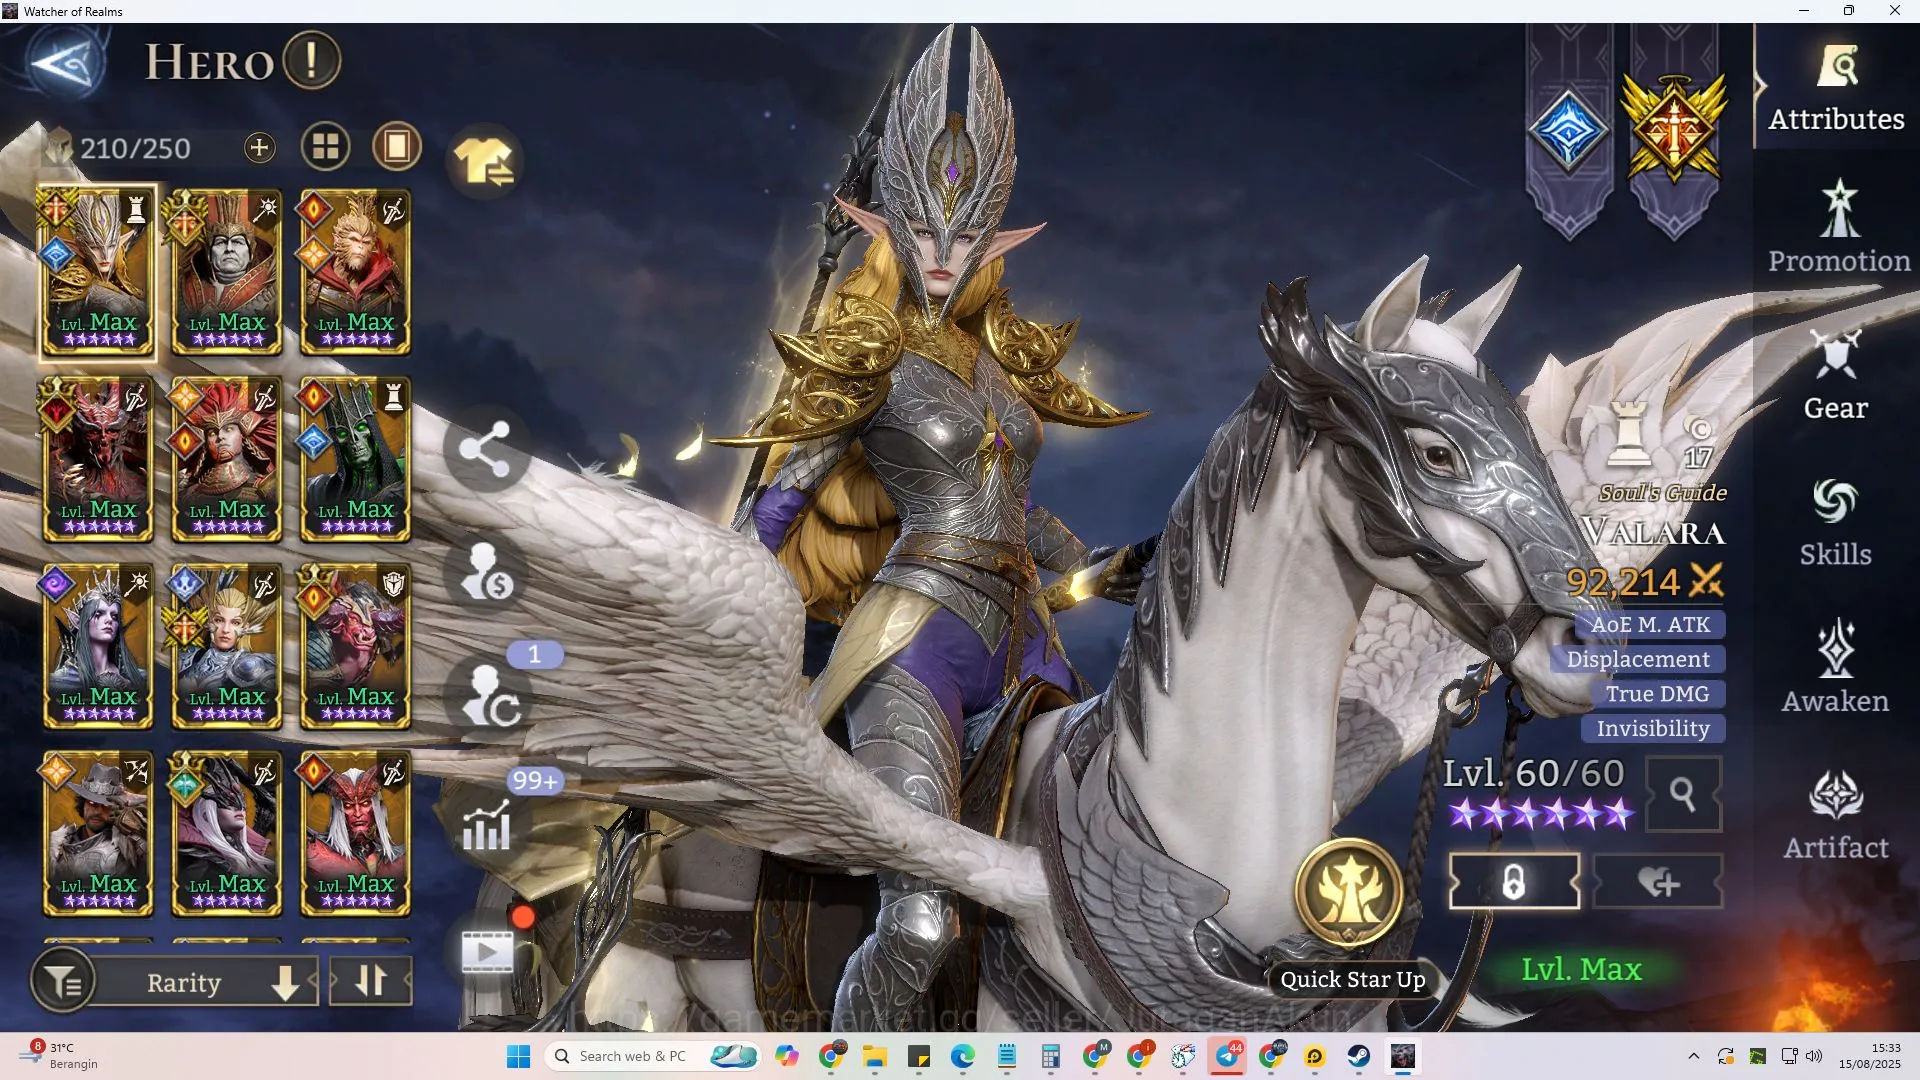This screenshot has width=1920, height=1080.
Task: Toggle the hero lock button
Action: coord(1514,882)
